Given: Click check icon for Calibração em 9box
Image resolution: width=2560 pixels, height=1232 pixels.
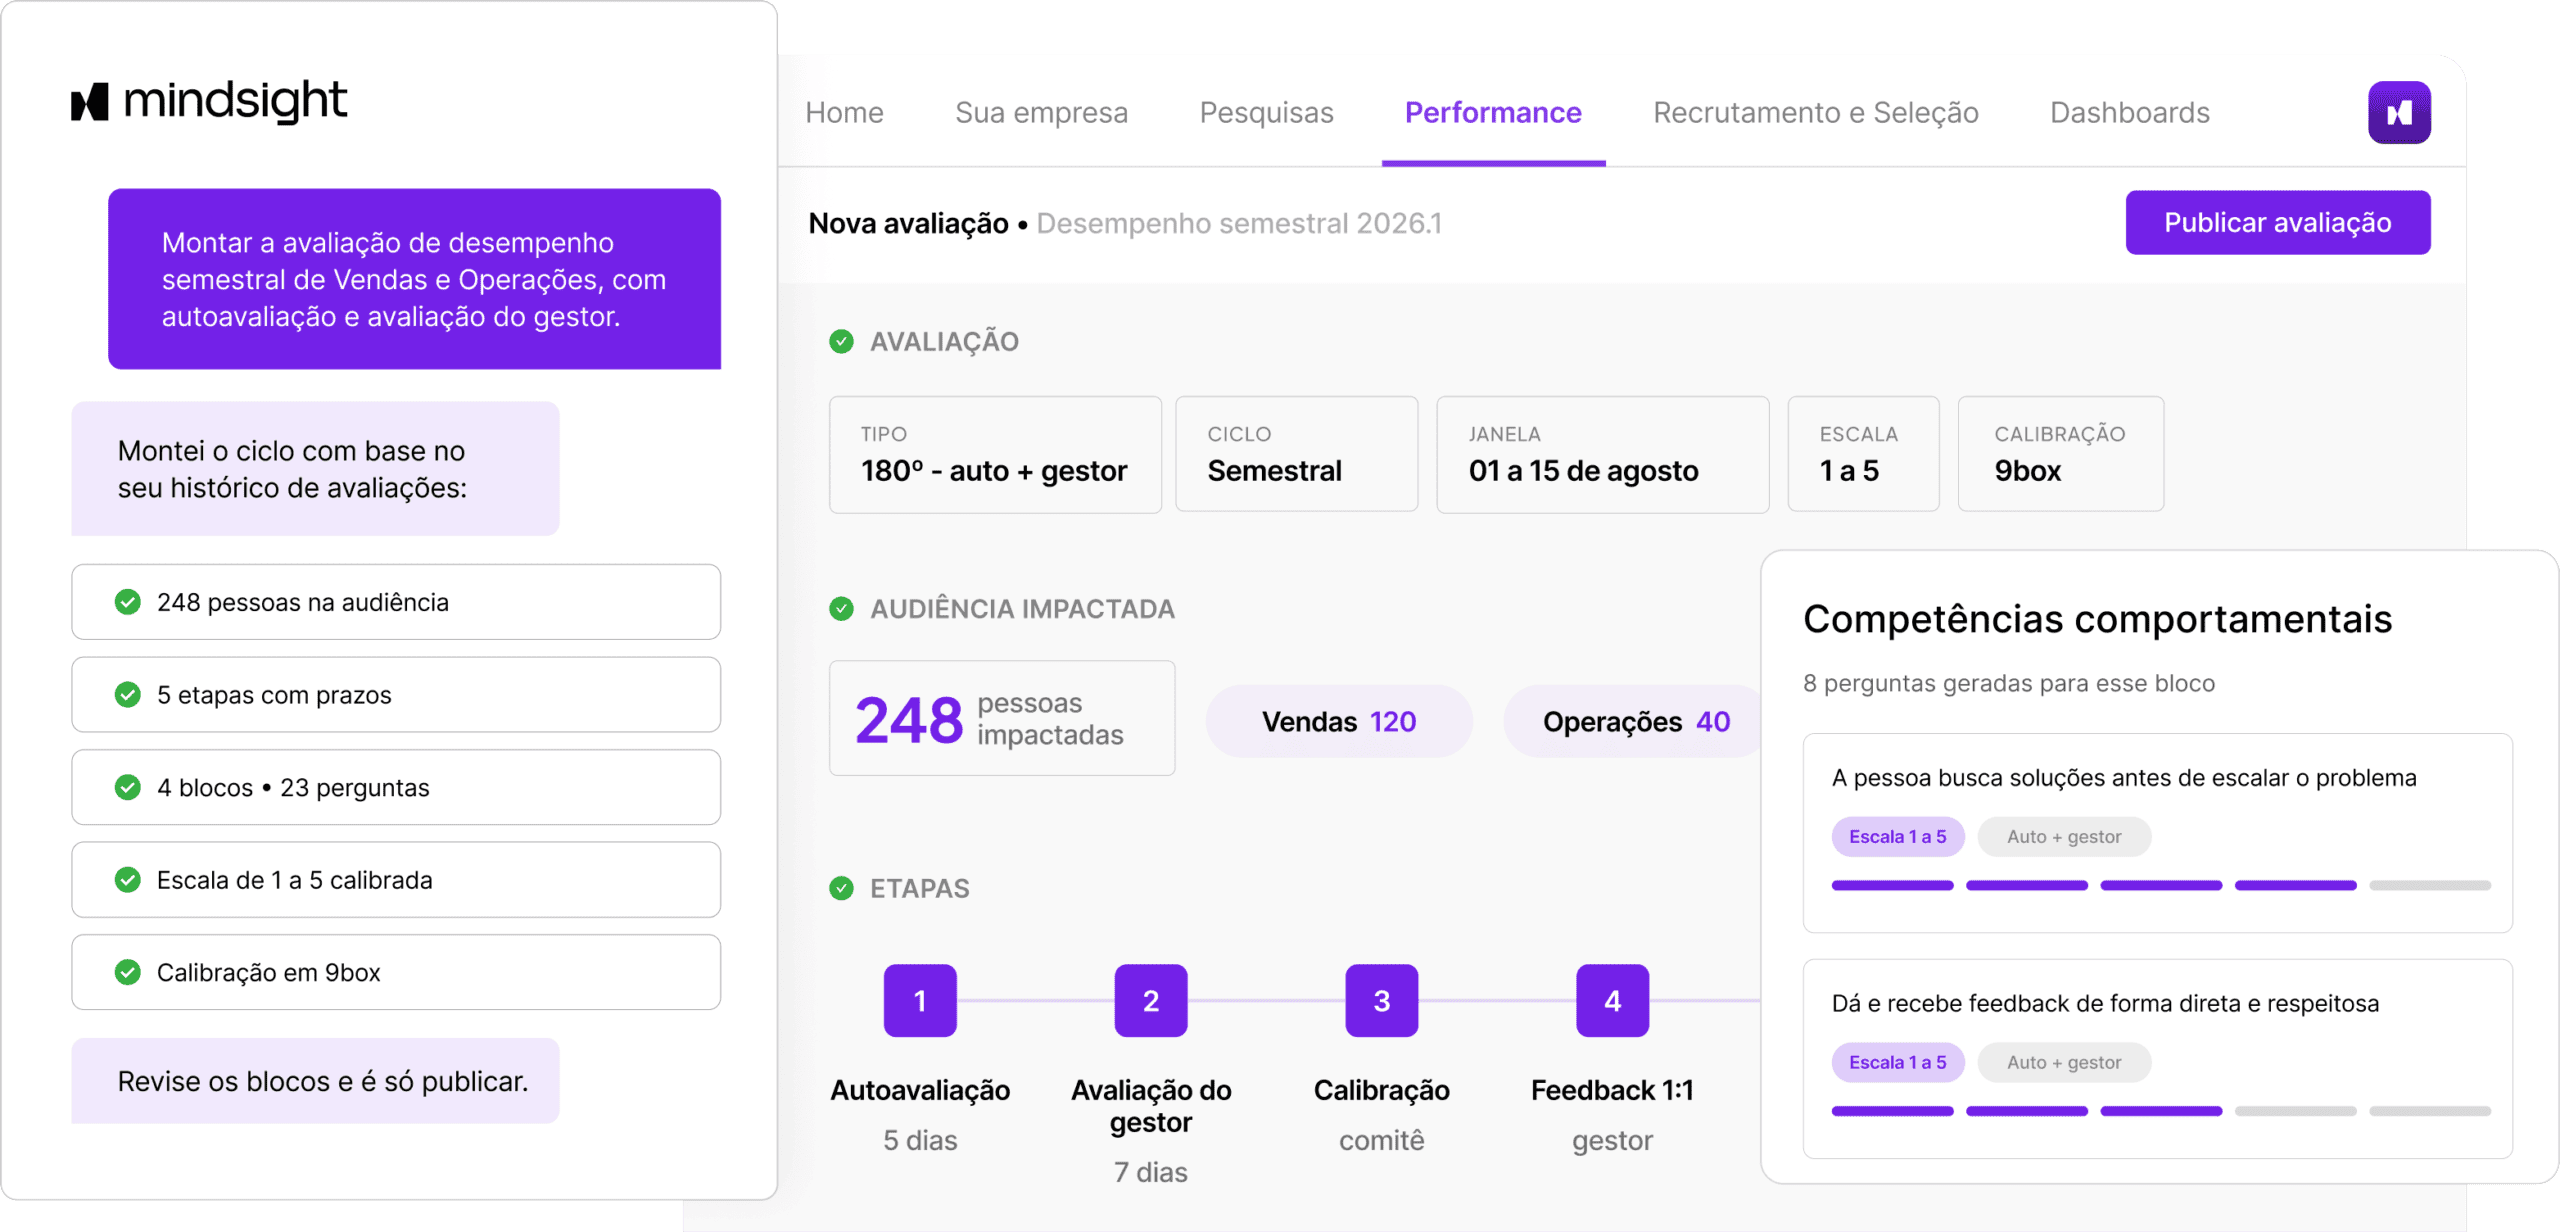Looking at the screenshot, I should [x=127, y=972].
